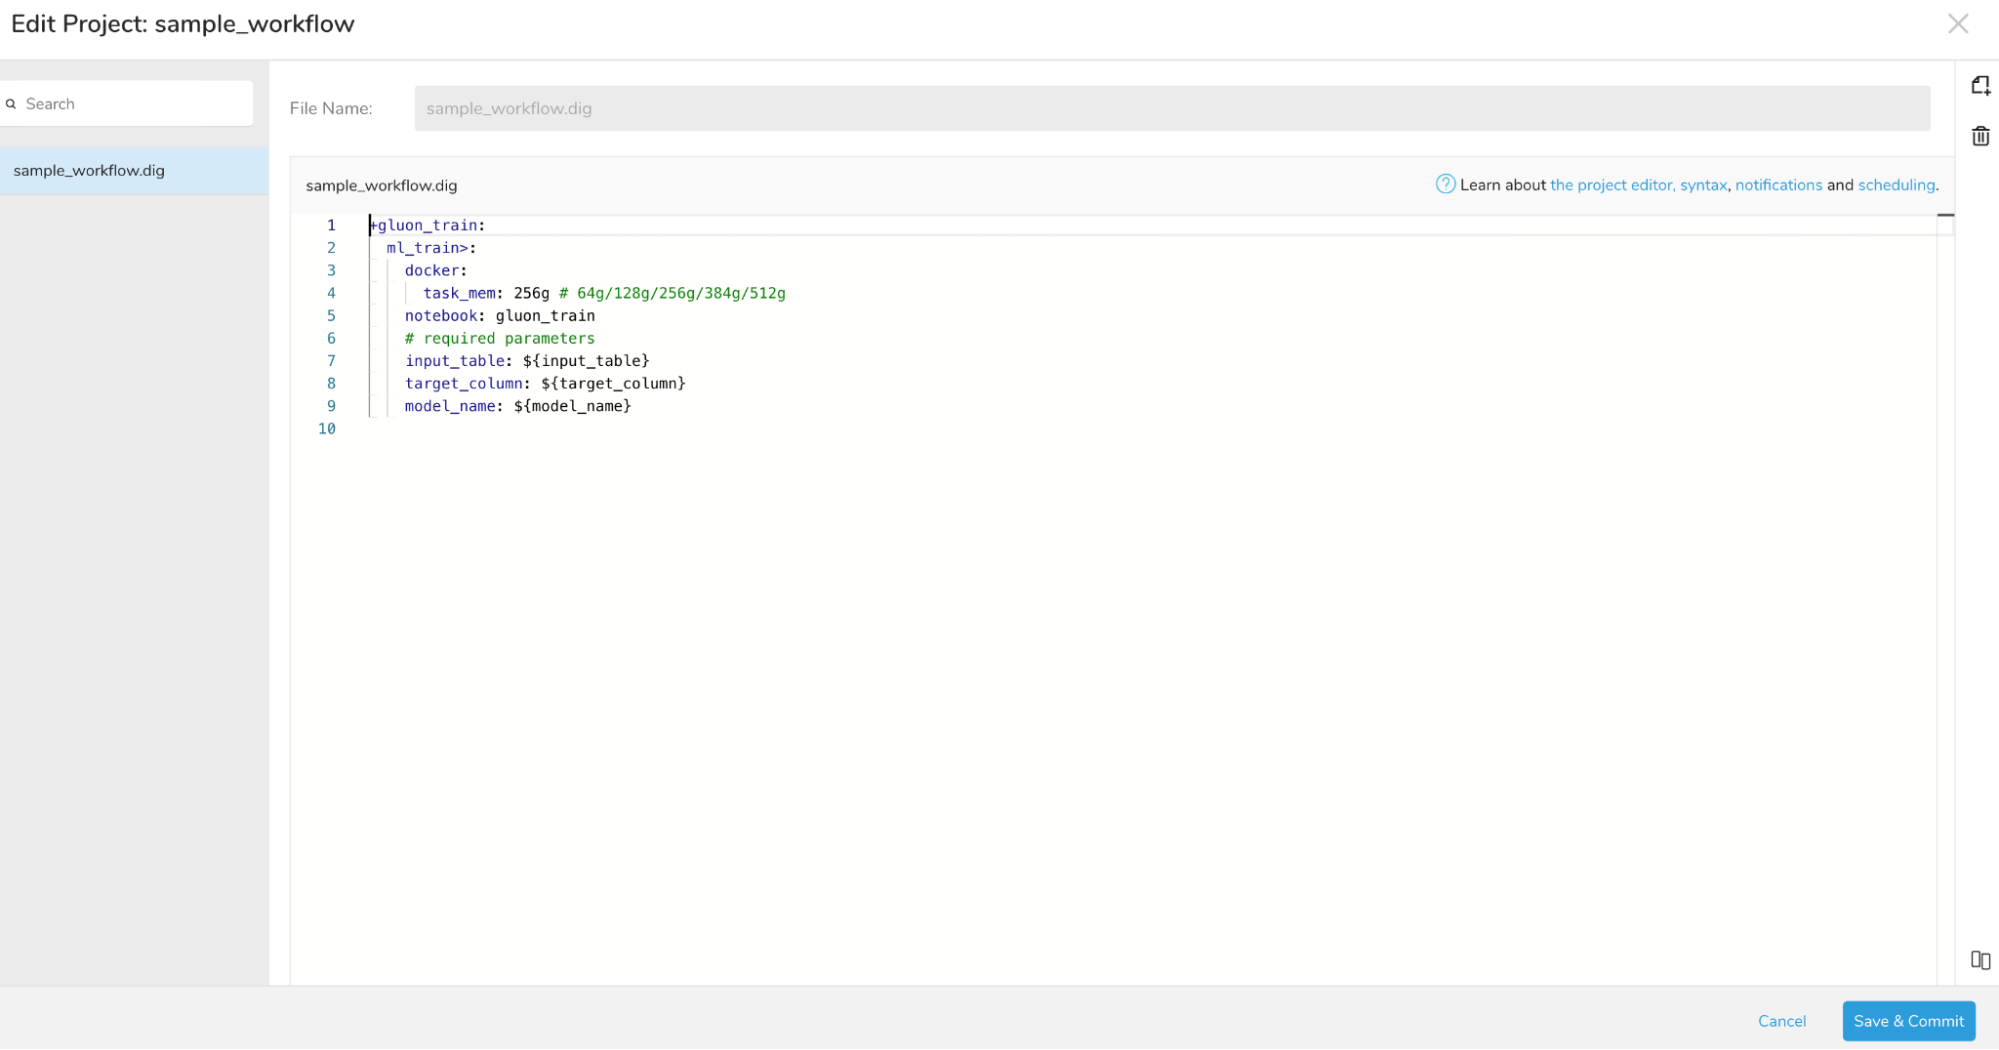Click the magnifier icon in search box
1999x1050 pixels.
coord(12,104)
